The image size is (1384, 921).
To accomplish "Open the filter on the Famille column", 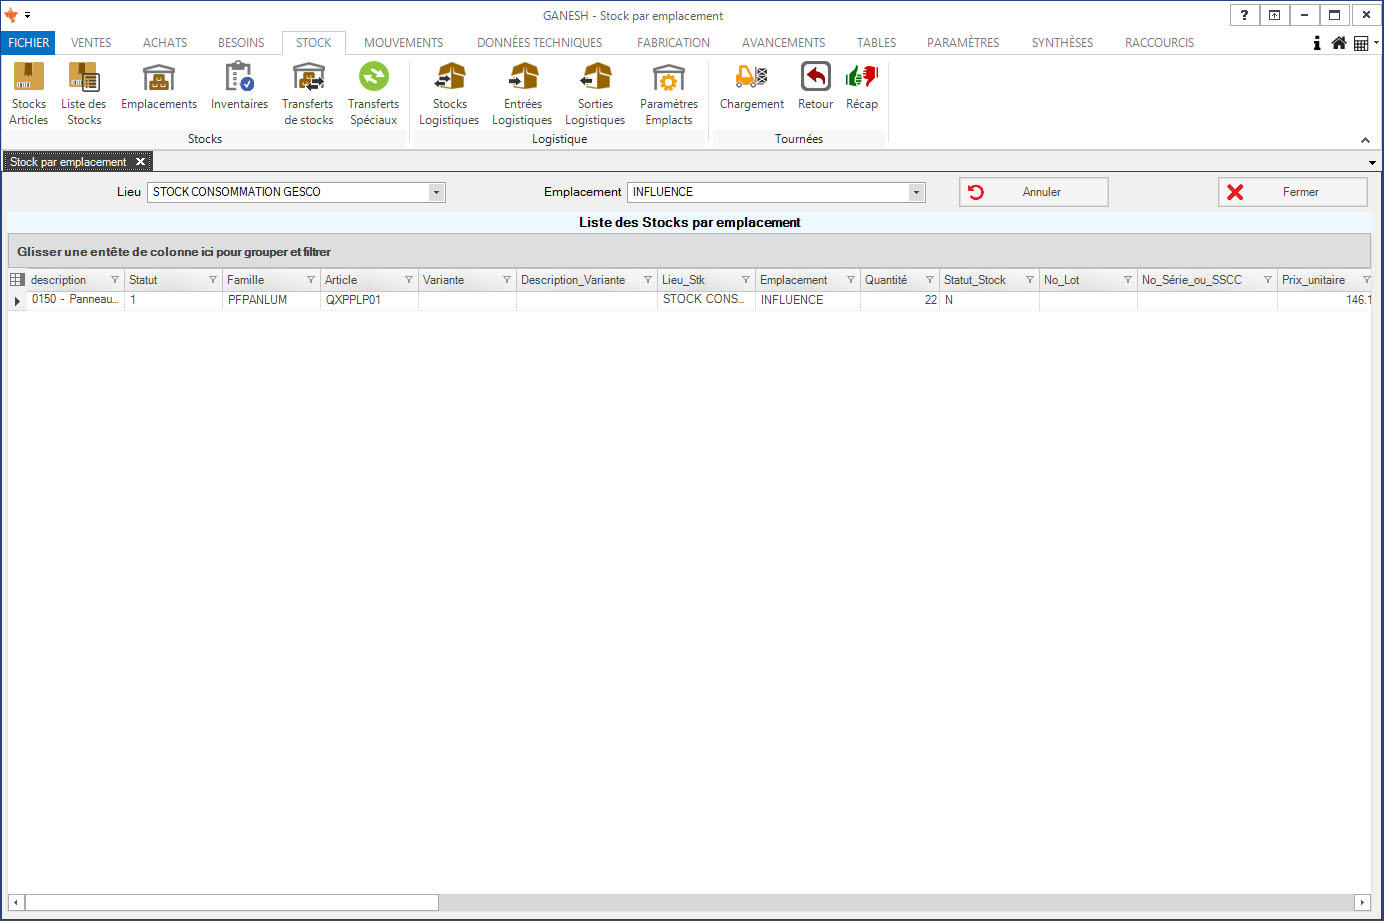I will (310, 280).
